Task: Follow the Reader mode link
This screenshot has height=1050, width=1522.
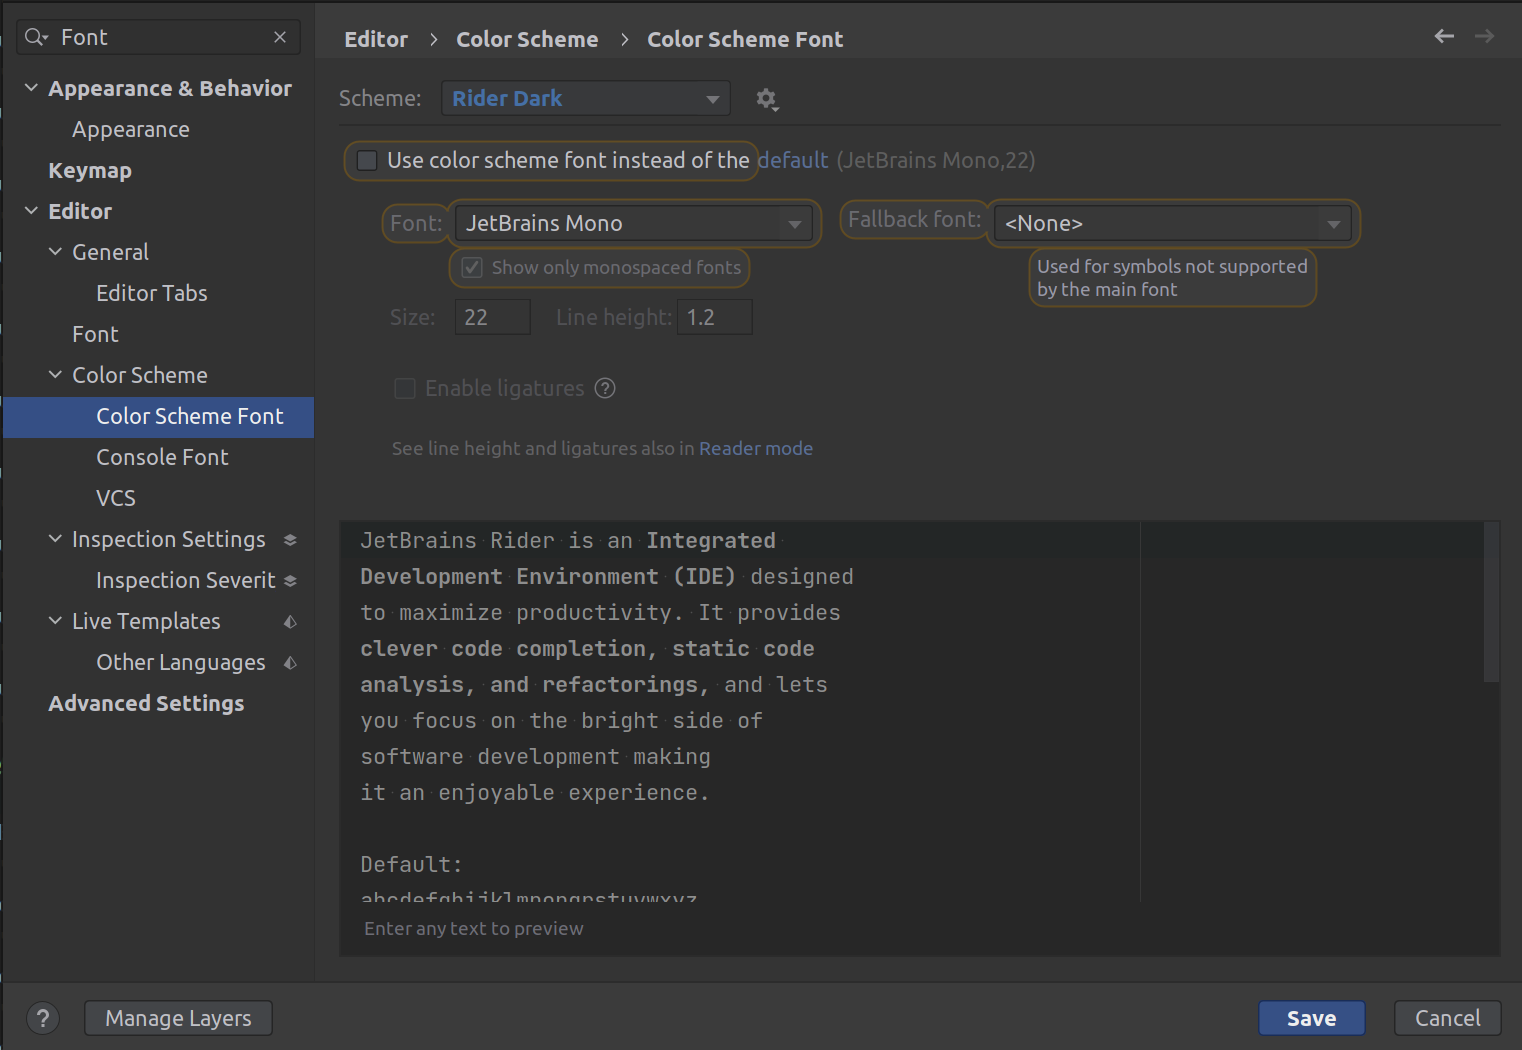Action: click(756, 449)
